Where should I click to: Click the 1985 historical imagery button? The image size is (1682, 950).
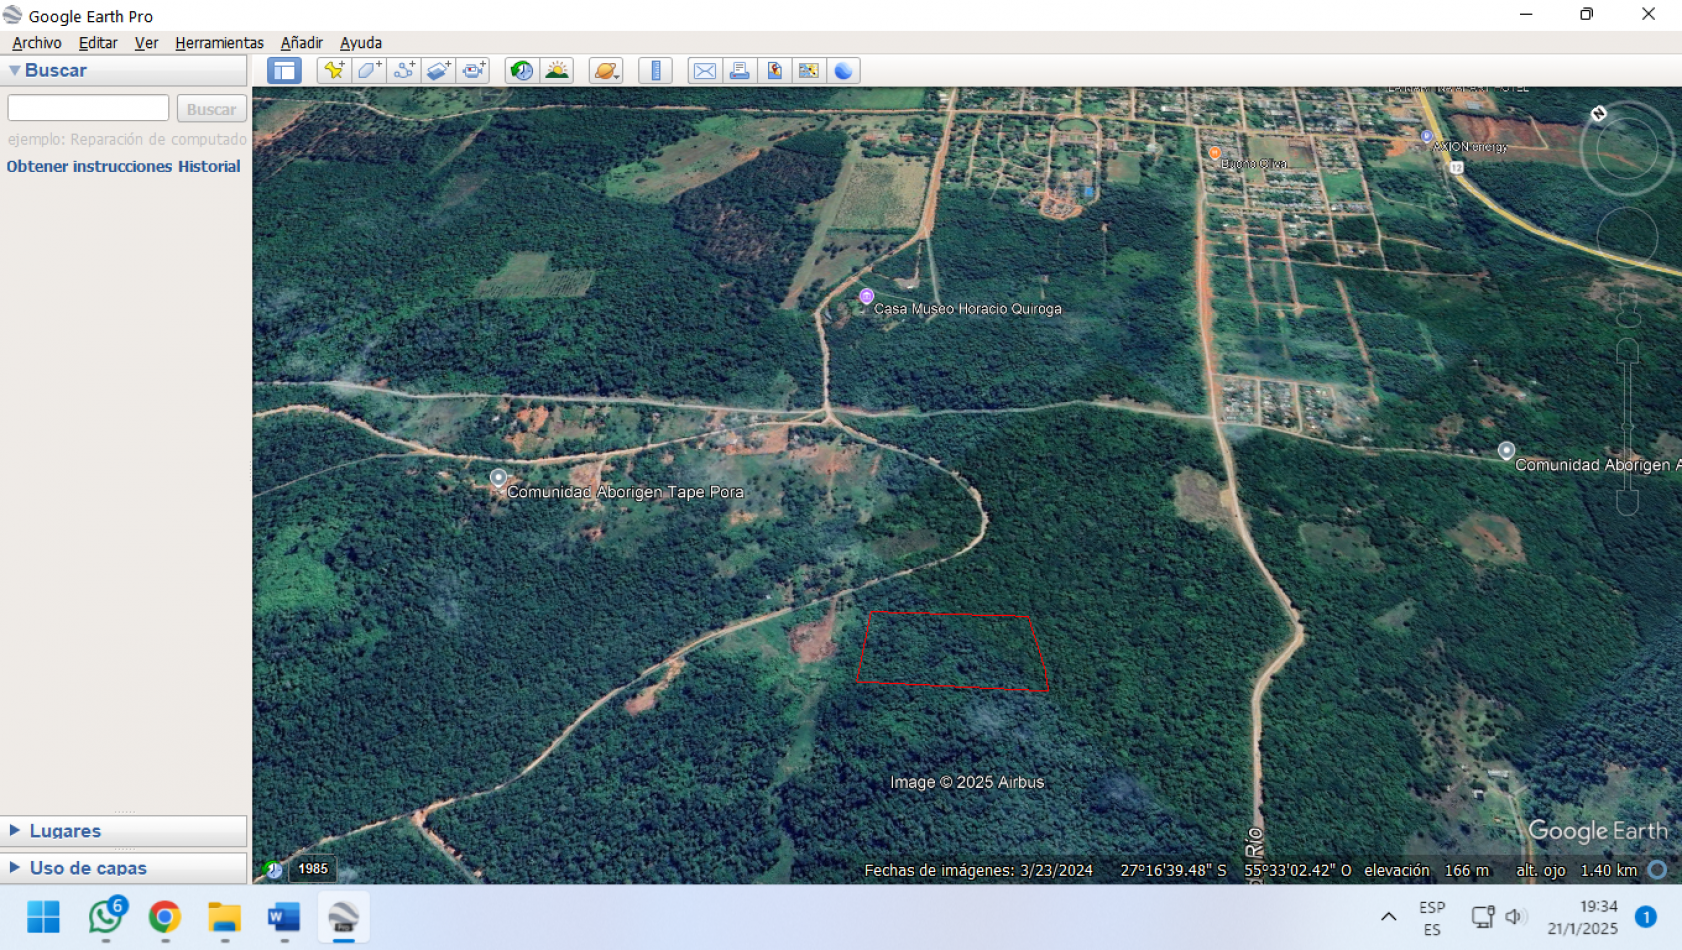(313, 869)
